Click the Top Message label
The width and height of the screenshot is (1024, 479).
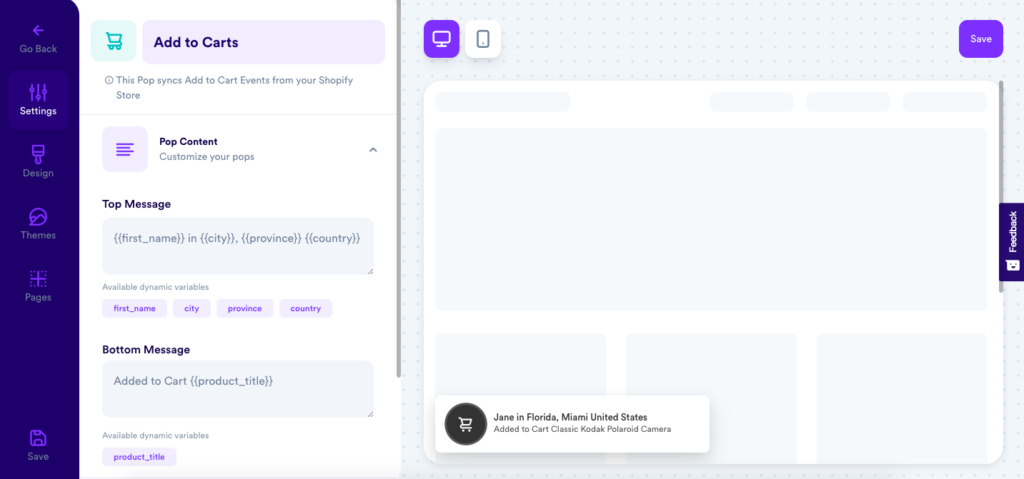pos(136,204)
